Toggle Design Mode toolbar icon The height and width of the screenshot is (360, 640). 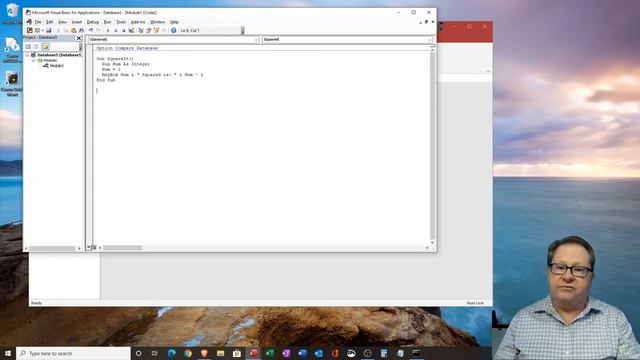[x=131, y=31]
